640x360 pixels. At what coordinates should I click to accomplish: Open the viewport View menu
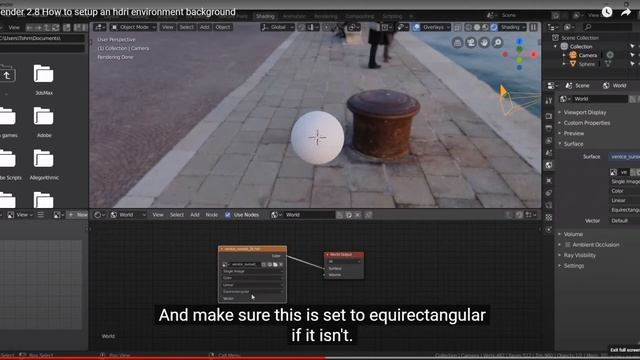(x=167, y=27)
